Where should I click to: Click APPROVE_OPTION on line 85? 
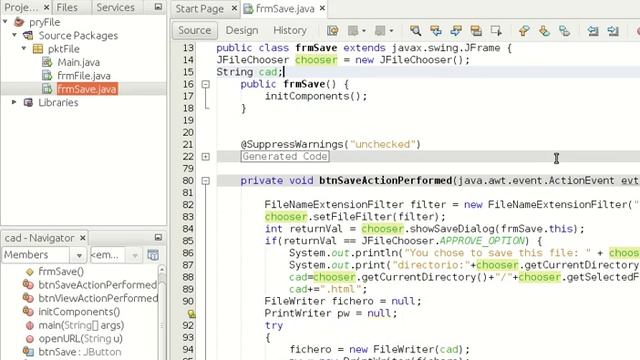coord(482,241)
